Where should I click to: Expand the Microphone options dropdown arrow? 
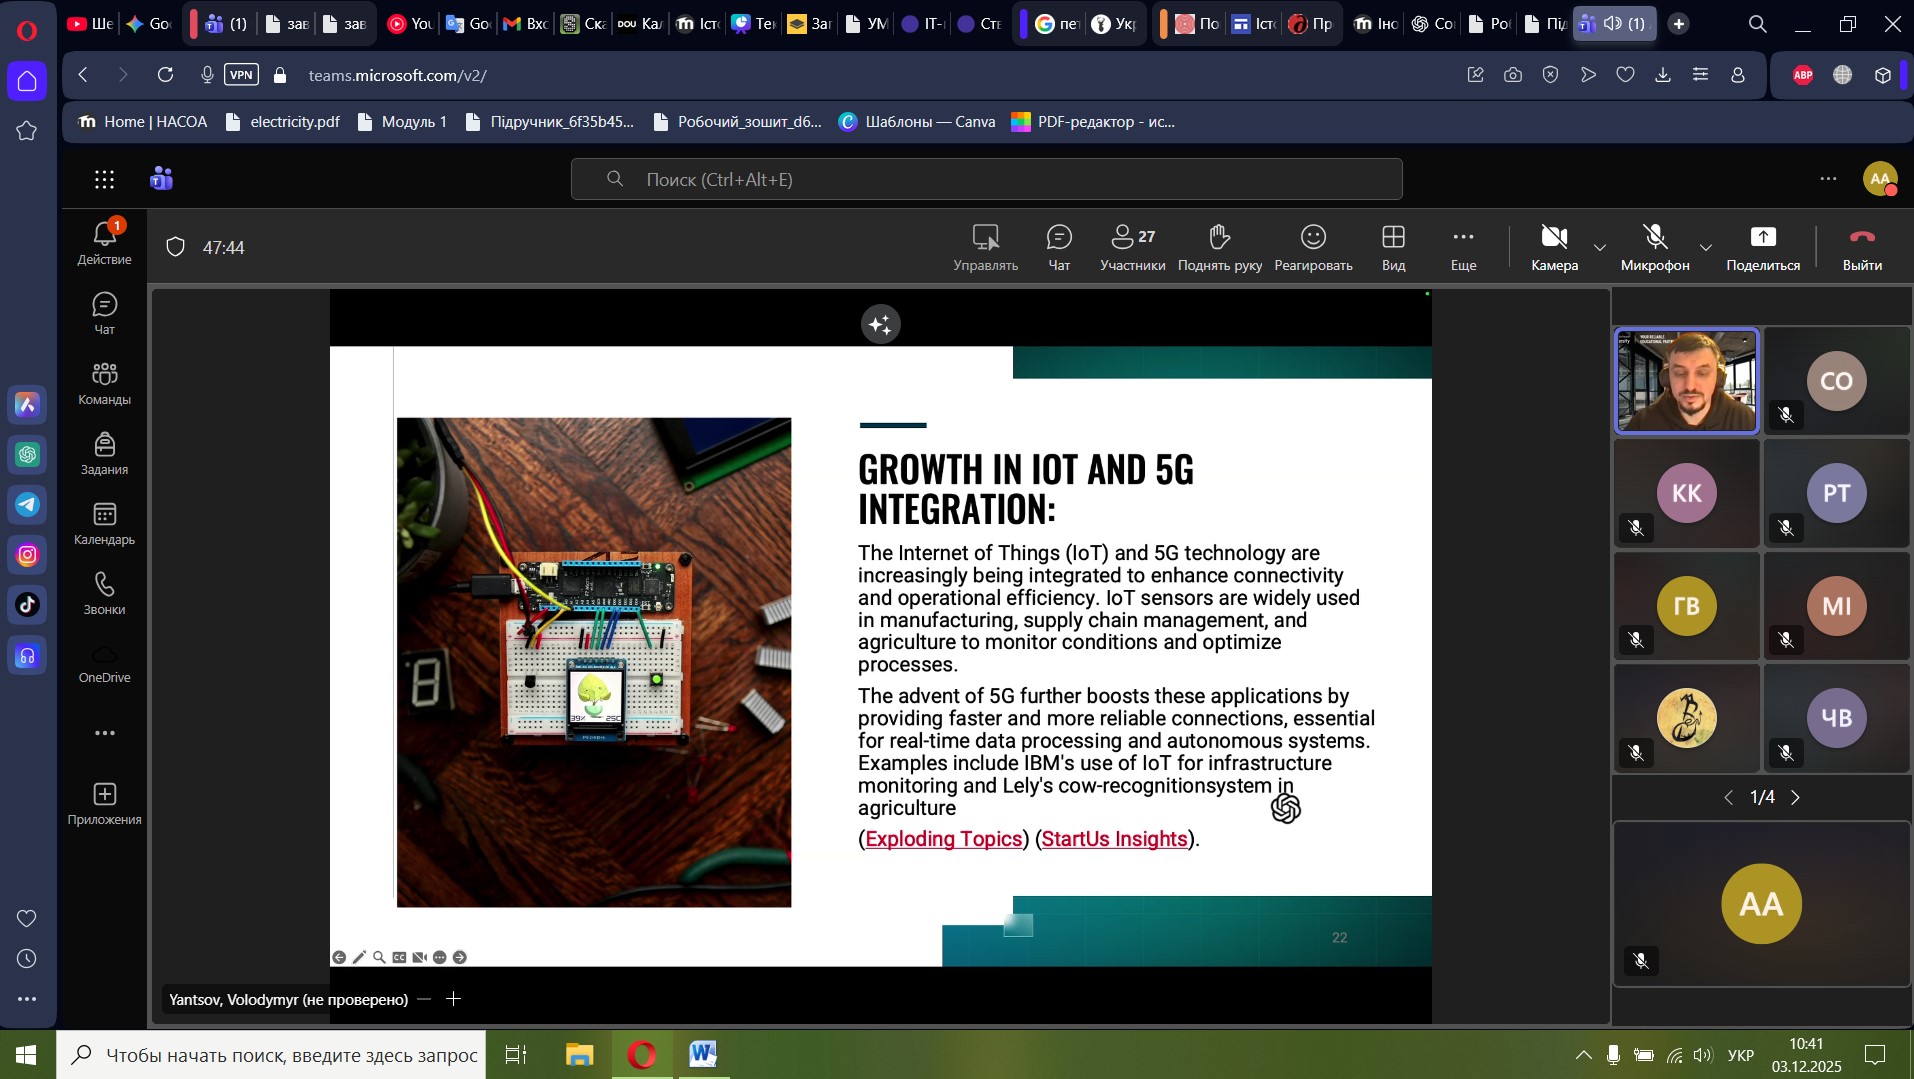tap(1705, 248)
